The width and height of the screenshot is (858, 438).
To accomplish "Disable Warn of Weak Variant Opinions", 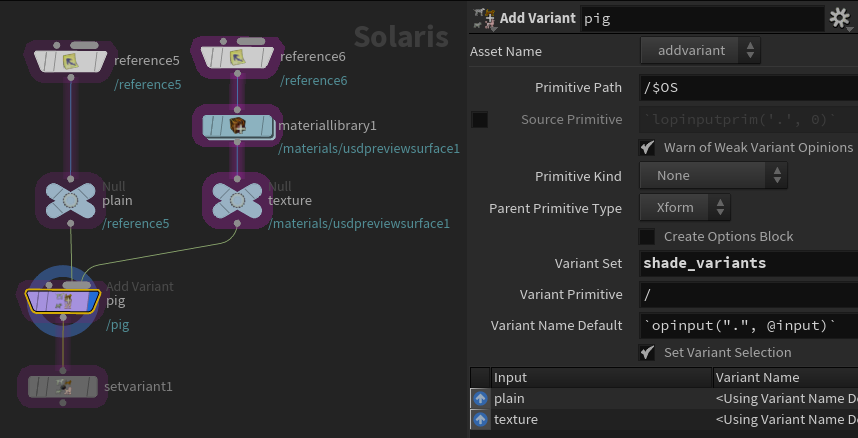I will (647, 147).
